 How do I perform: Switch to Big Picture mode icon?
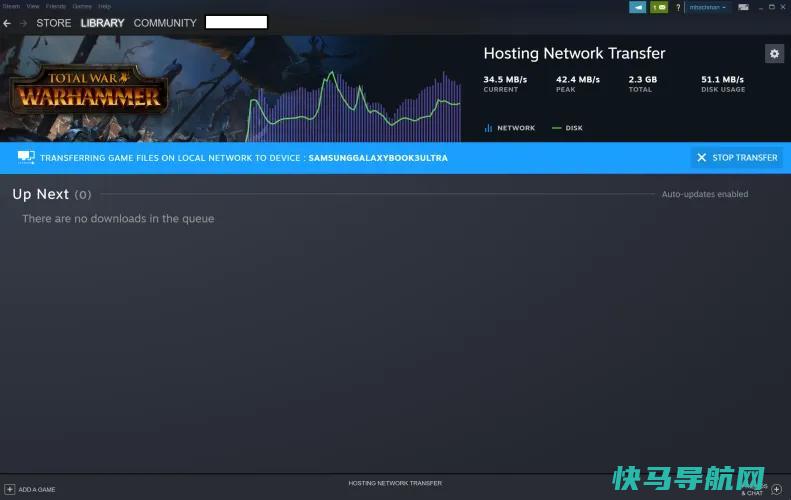coord(744,7)
